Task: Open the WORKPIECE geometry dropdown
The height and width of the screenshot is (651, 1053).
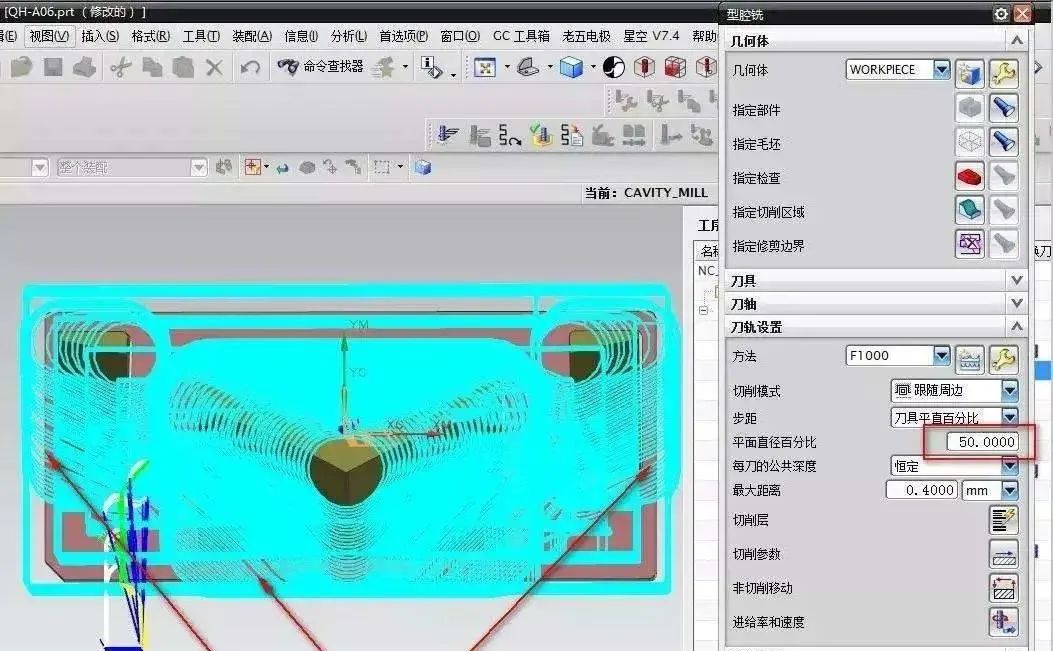Action: click(941, 70)
